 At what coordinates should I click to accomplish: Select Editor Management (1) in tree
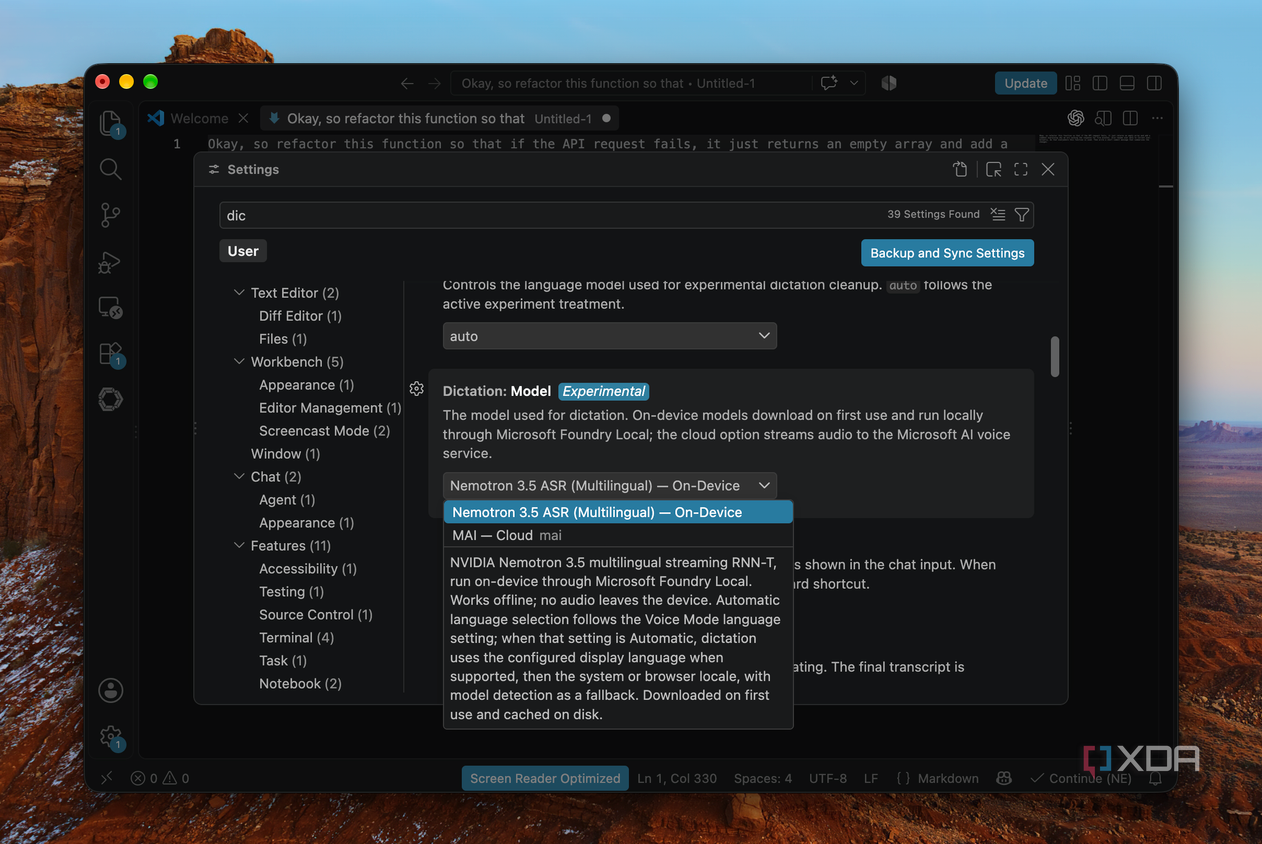[x=330, y=408]
